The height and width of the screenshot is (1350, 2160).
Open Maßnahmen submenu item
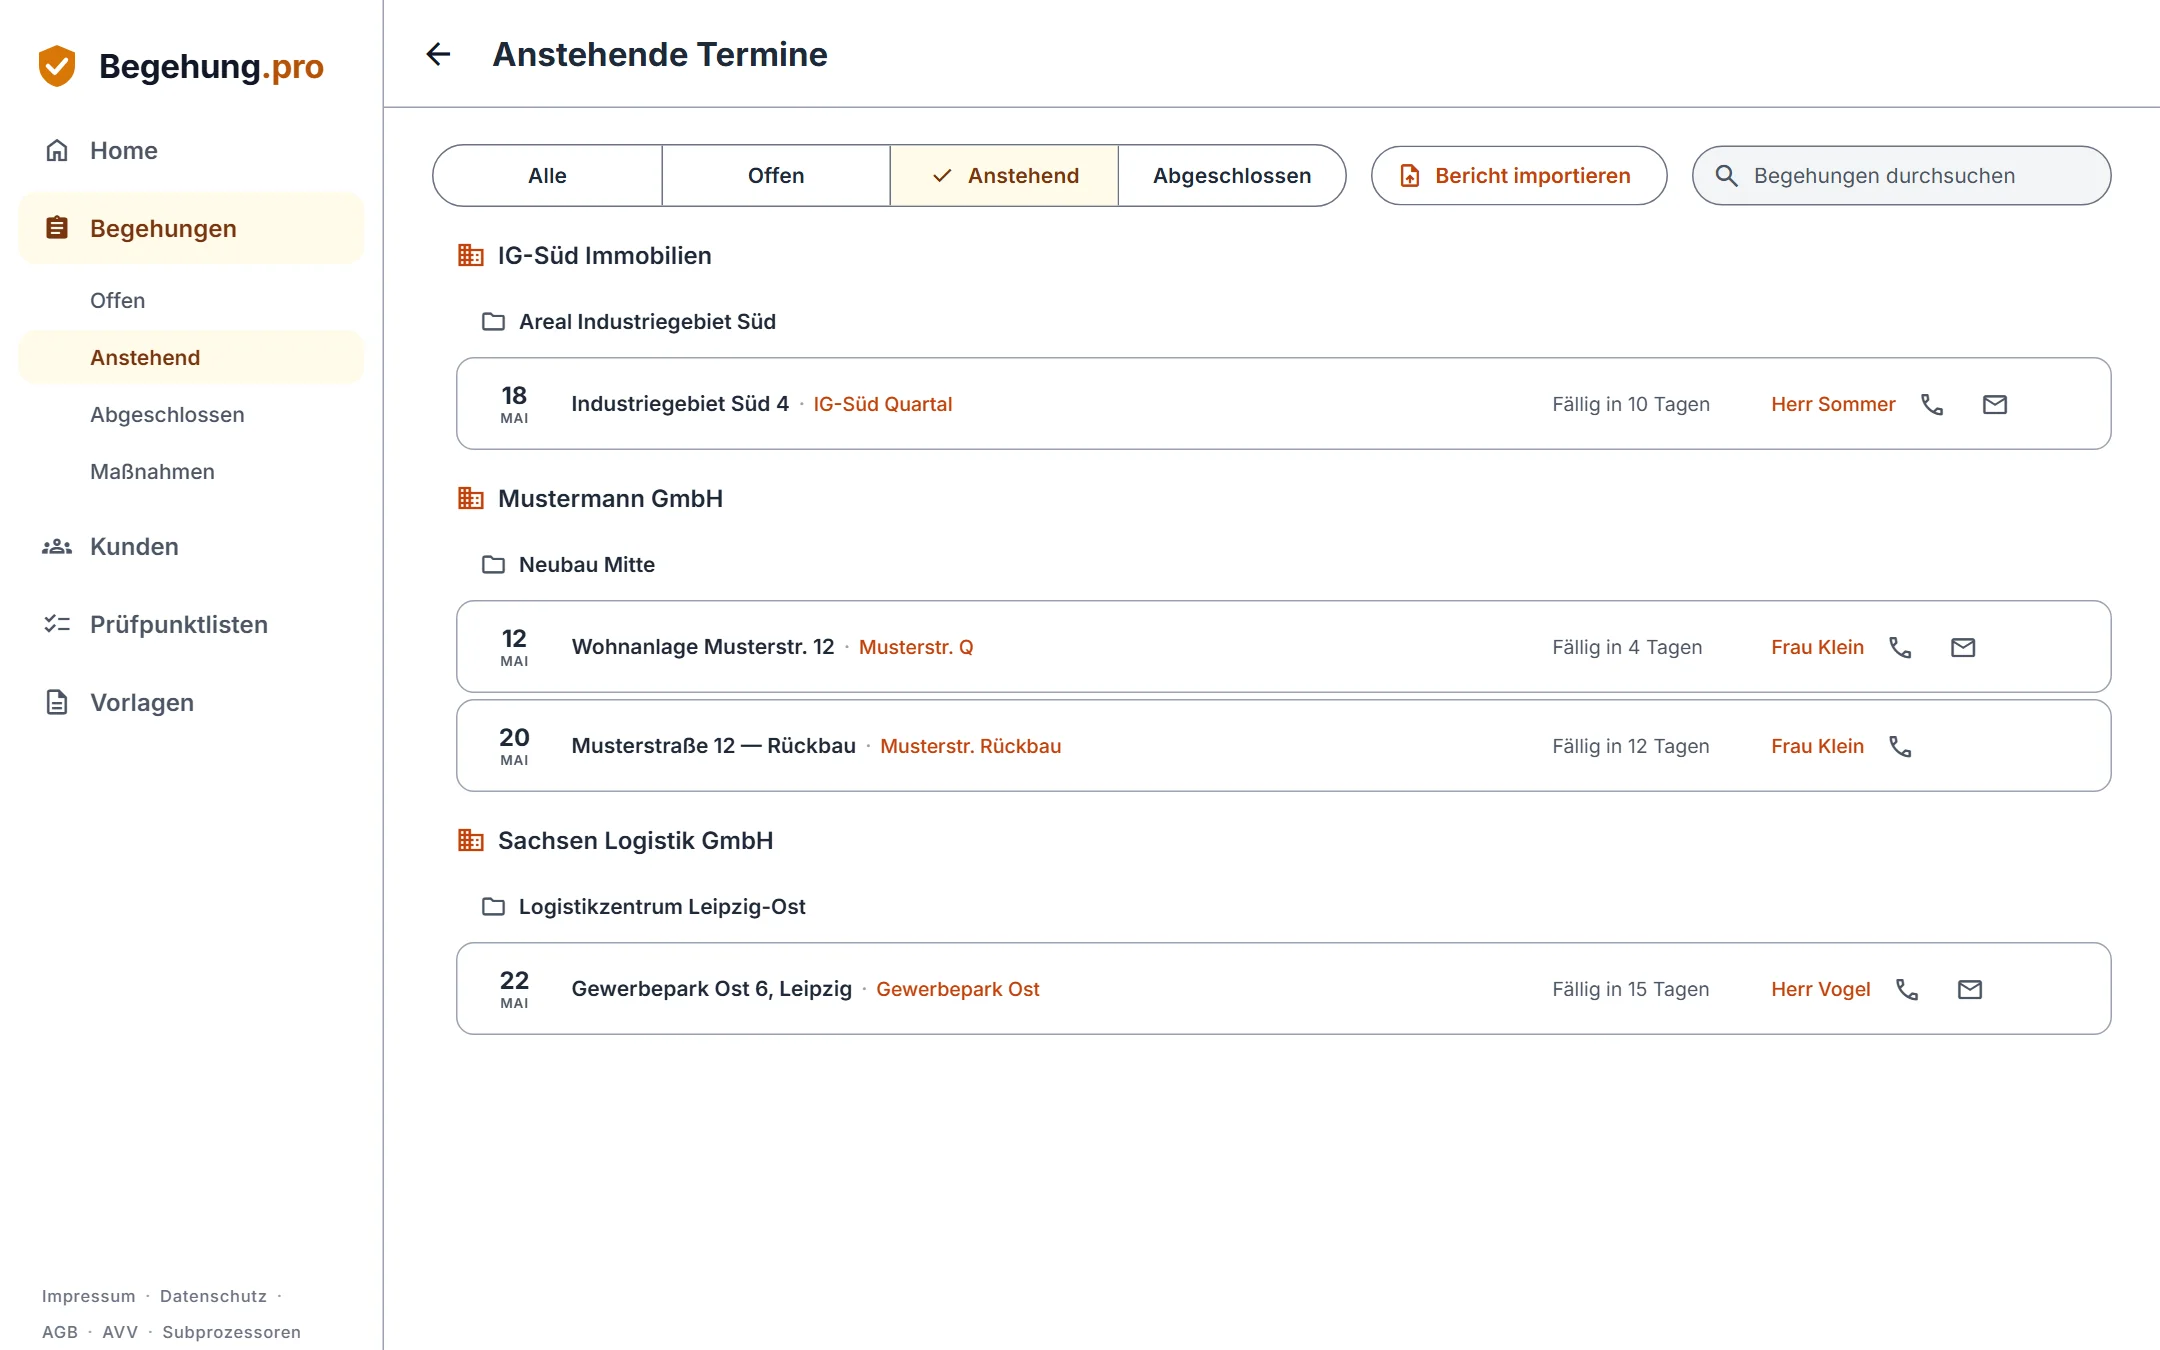pos(190,471)
